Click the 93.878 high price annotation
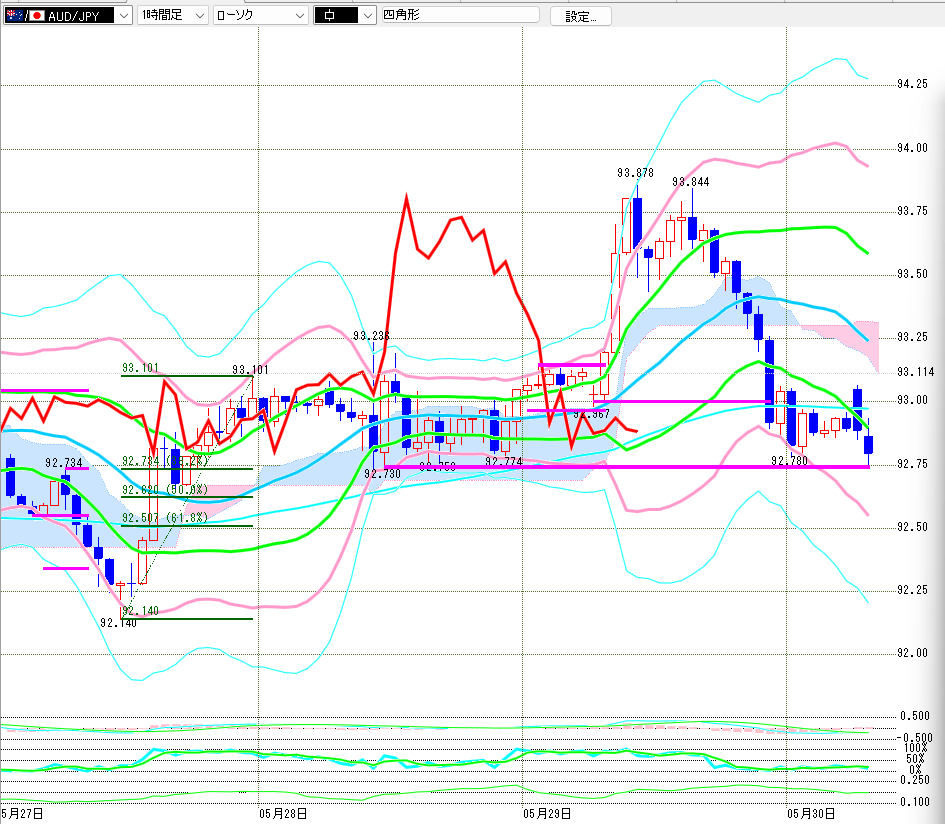The image size is (945, 824). pos(635,173)
